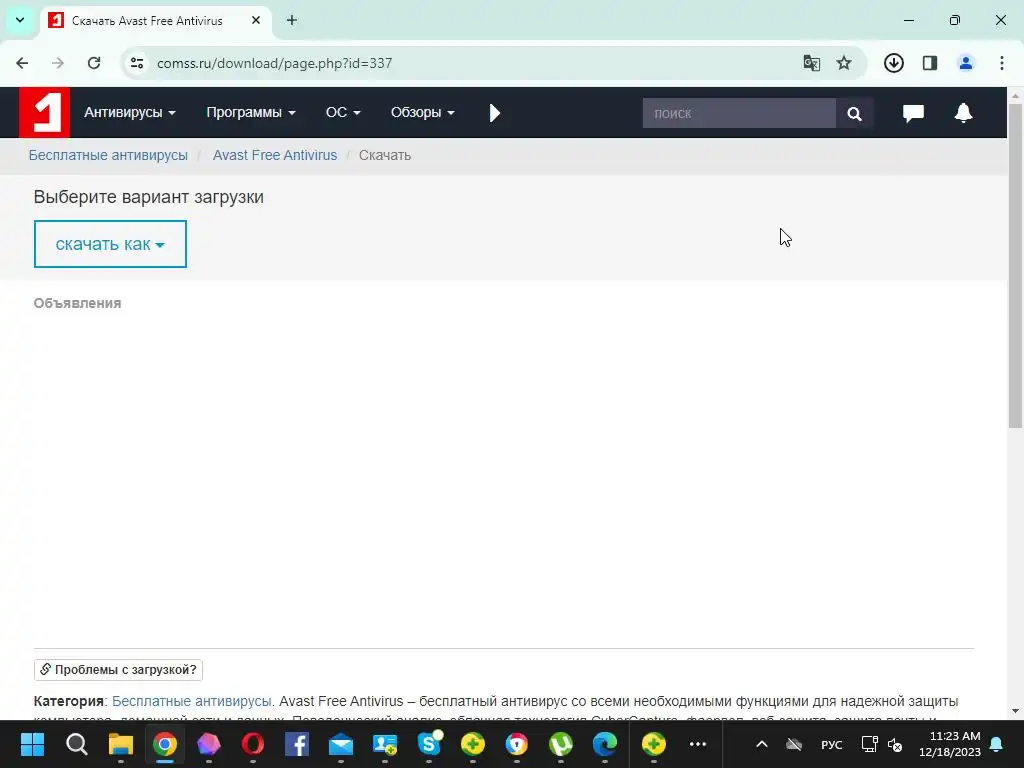Open the Windows Start menu

click(32, 744)
